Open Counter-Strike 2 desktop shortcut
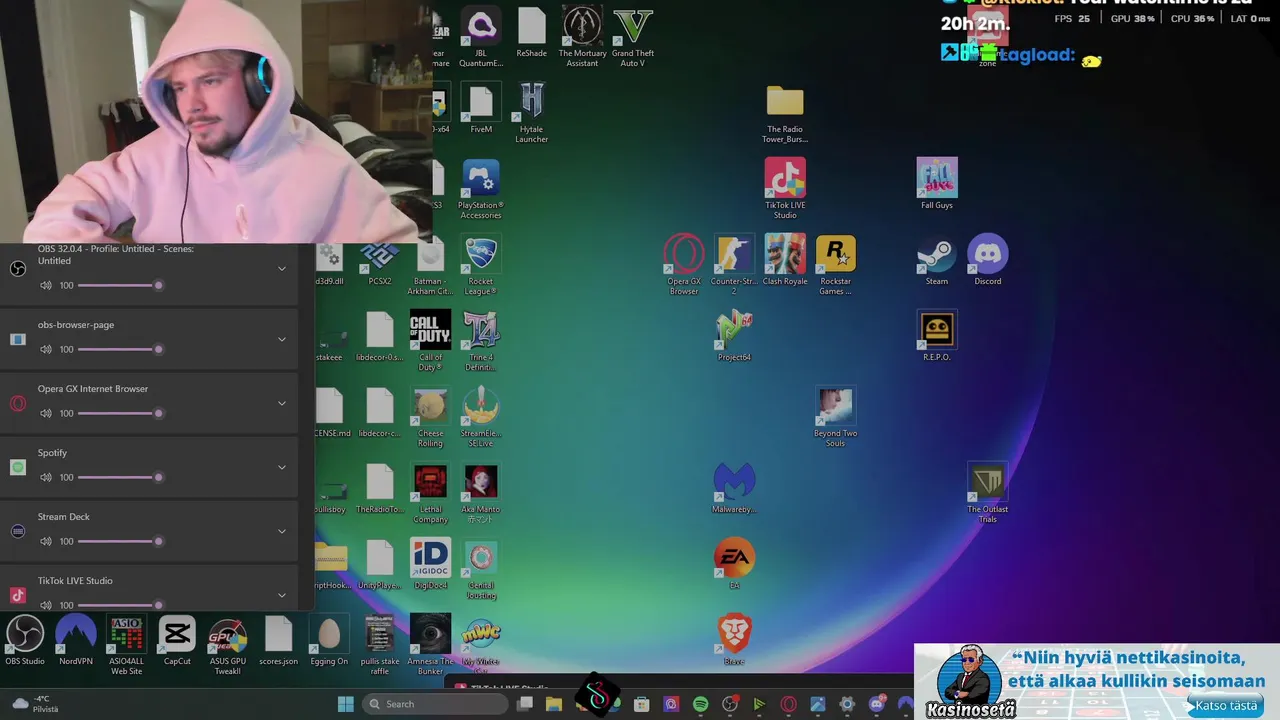Screen dimensions: 1280x720 click(734, 265)
